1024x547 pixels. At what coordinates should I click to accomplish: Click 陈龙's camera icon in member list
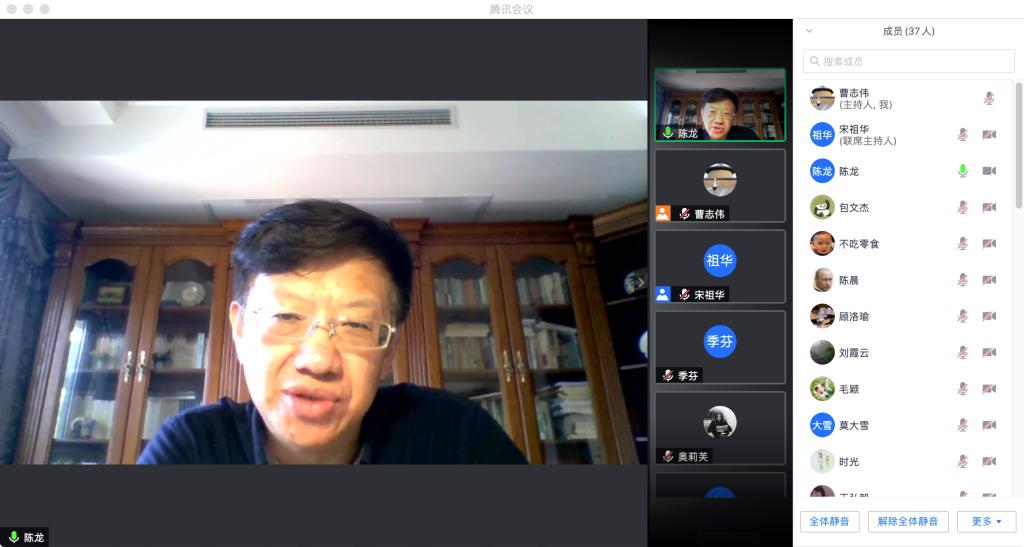click(988, 171)
